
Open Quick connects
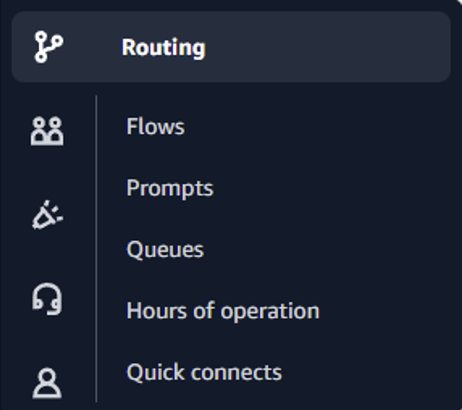[x=204, y=372]
